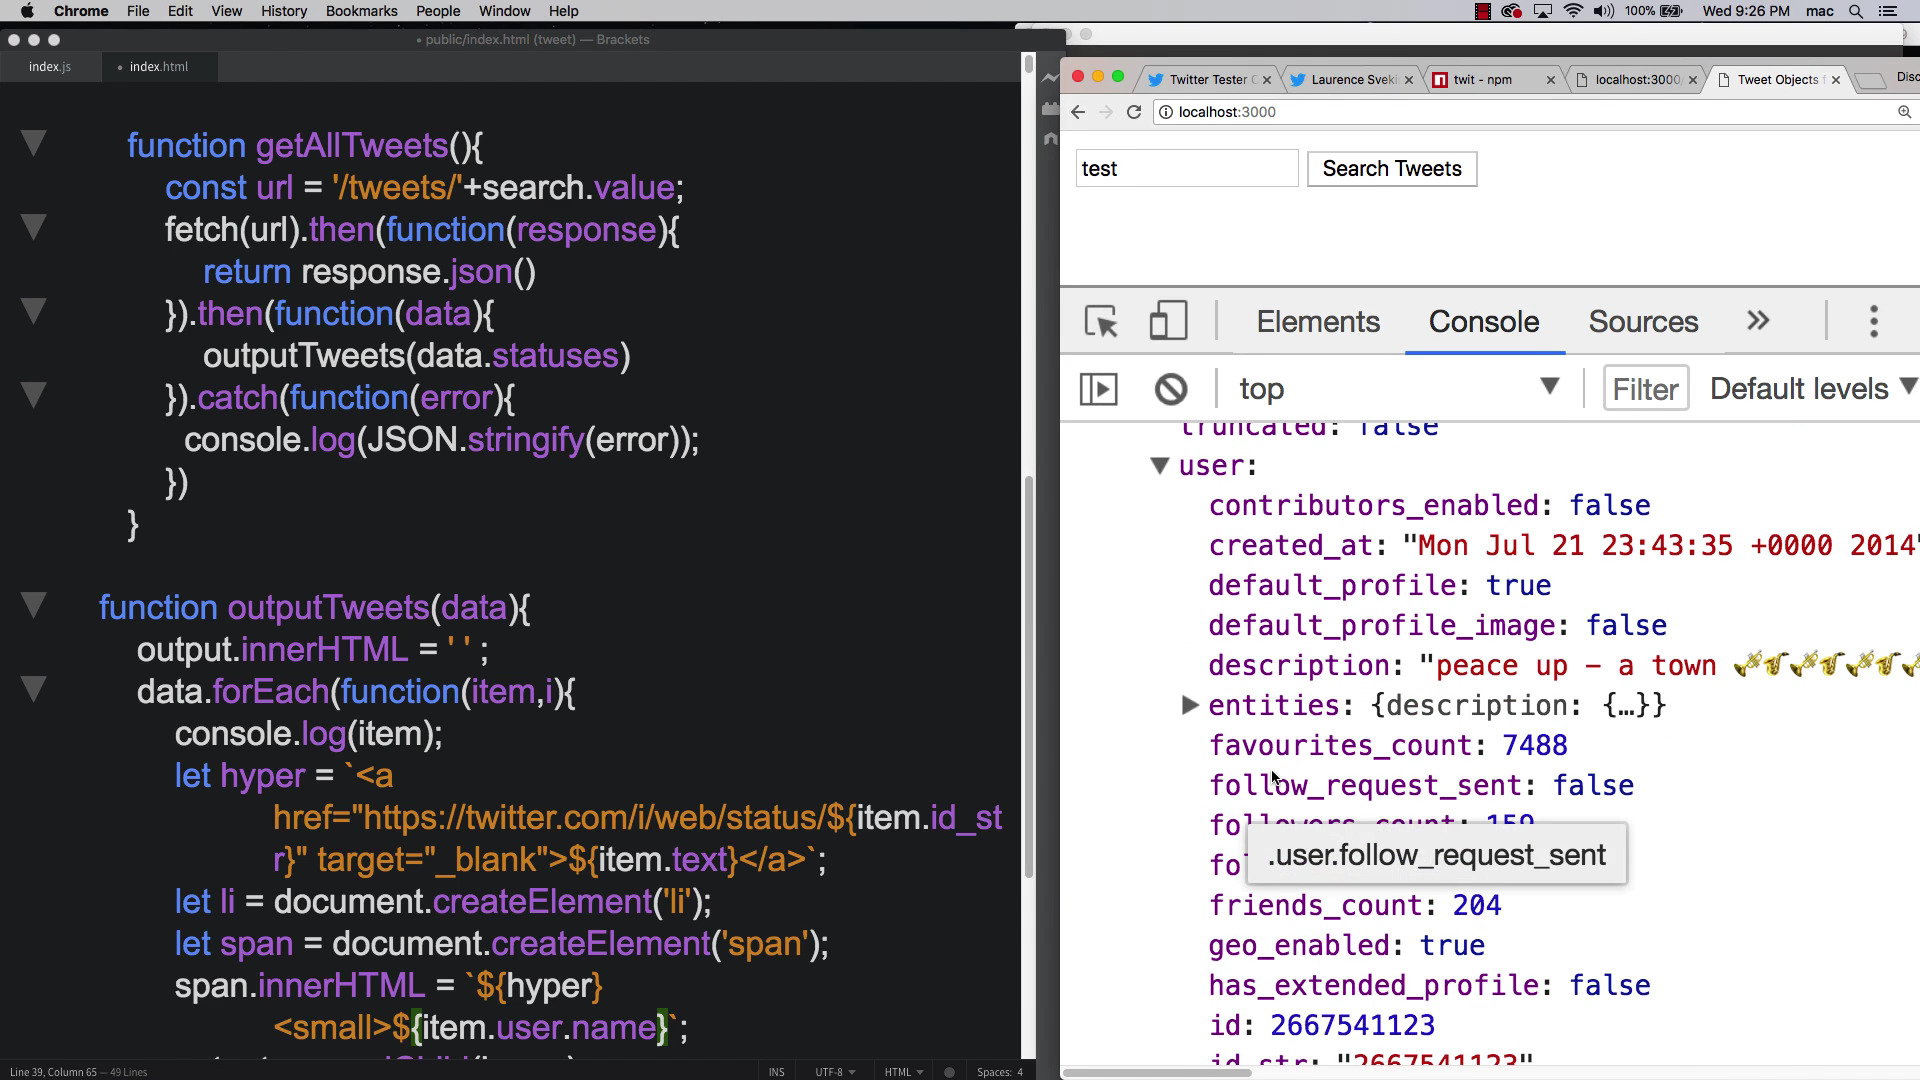Open the DevTools three-dot options menu
Screen dimensions: 1920x1080
tap(1874, 322)
